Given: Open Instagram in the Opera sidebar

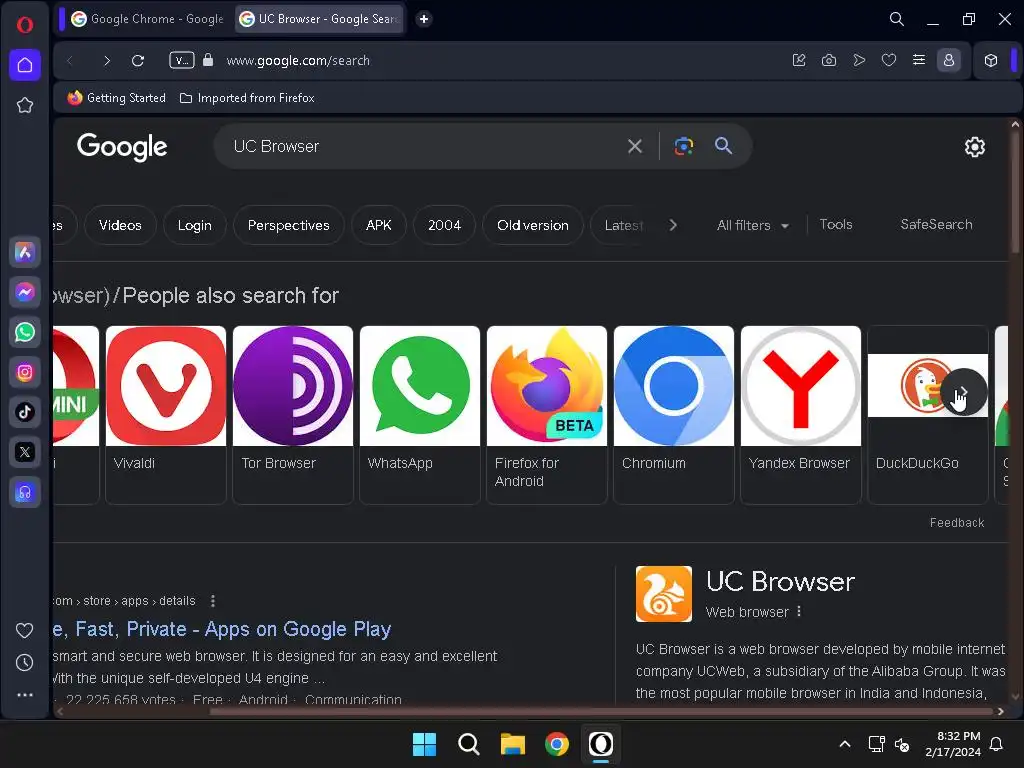Looking at the screenshot, I should pyautogui.click(x=25, y=372).
